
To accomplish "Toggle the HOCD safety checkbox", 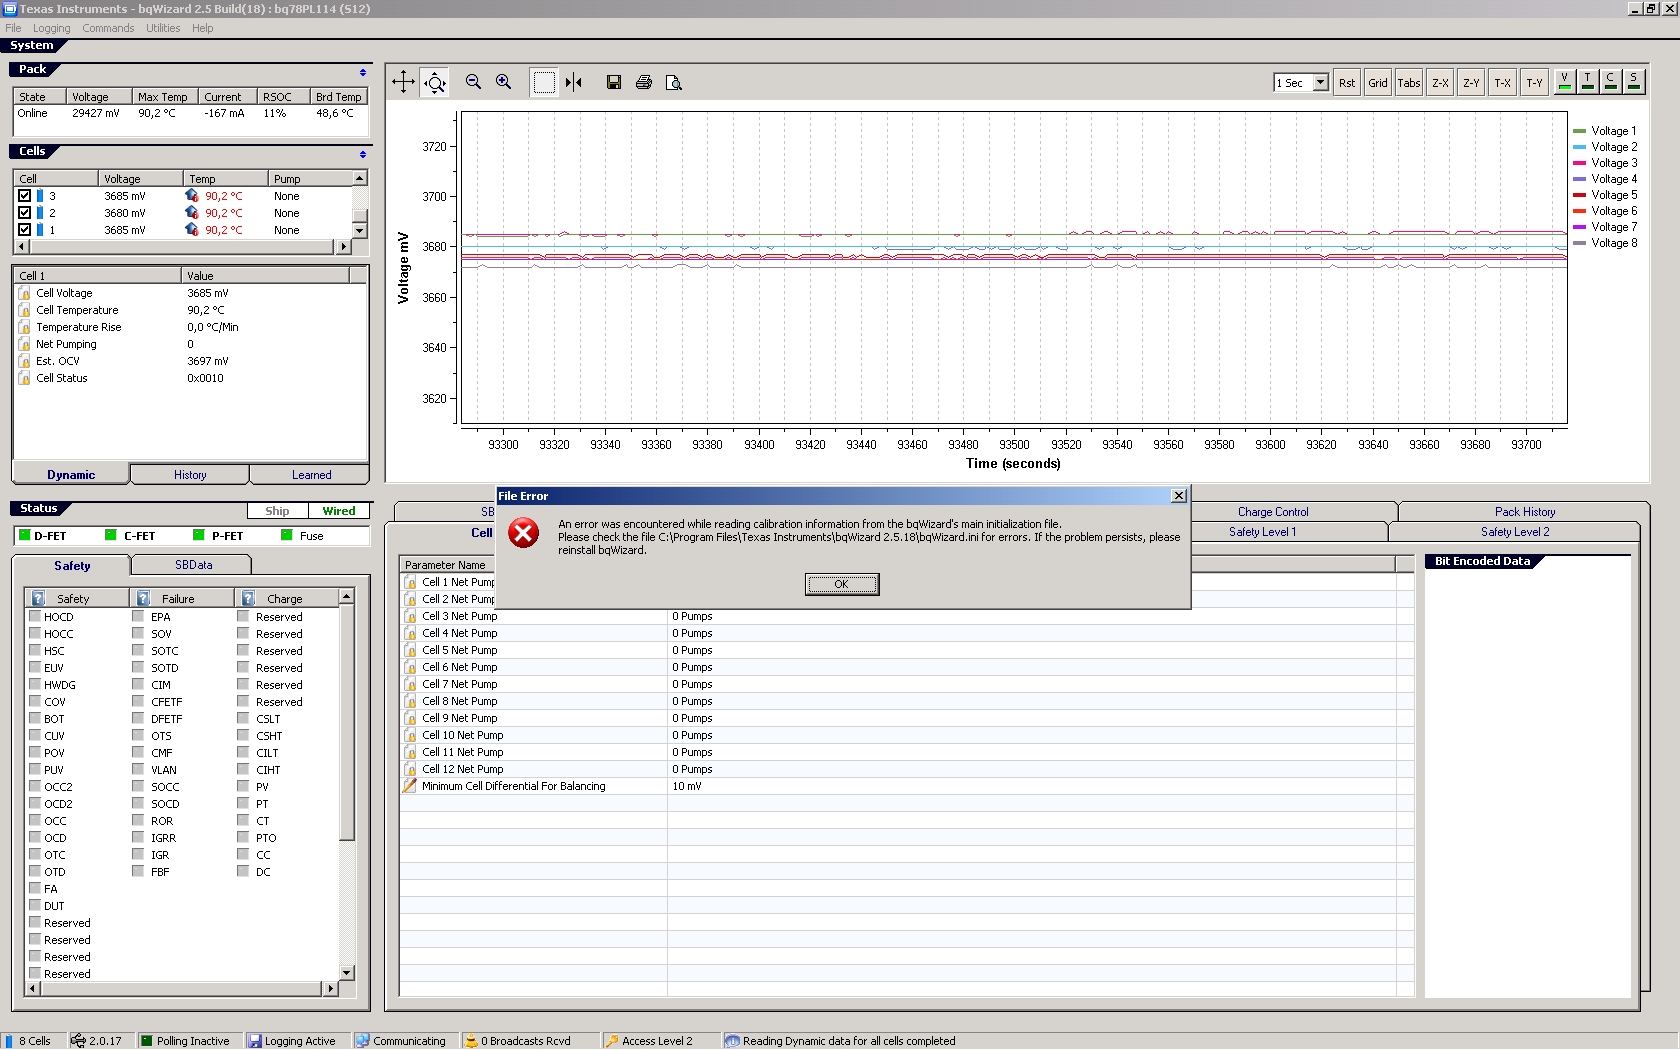I will (x=35, y=617).
